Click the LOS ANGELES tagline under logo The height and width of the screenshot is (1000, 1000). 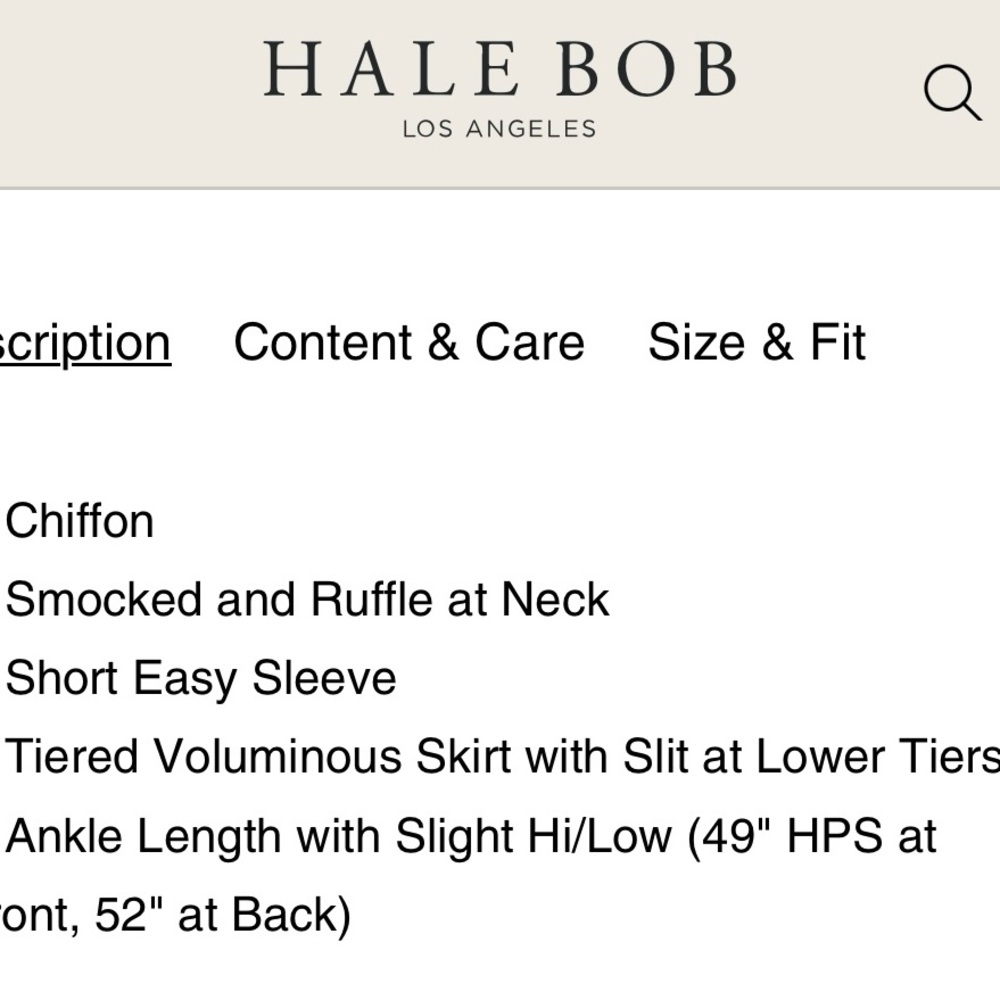499,129
